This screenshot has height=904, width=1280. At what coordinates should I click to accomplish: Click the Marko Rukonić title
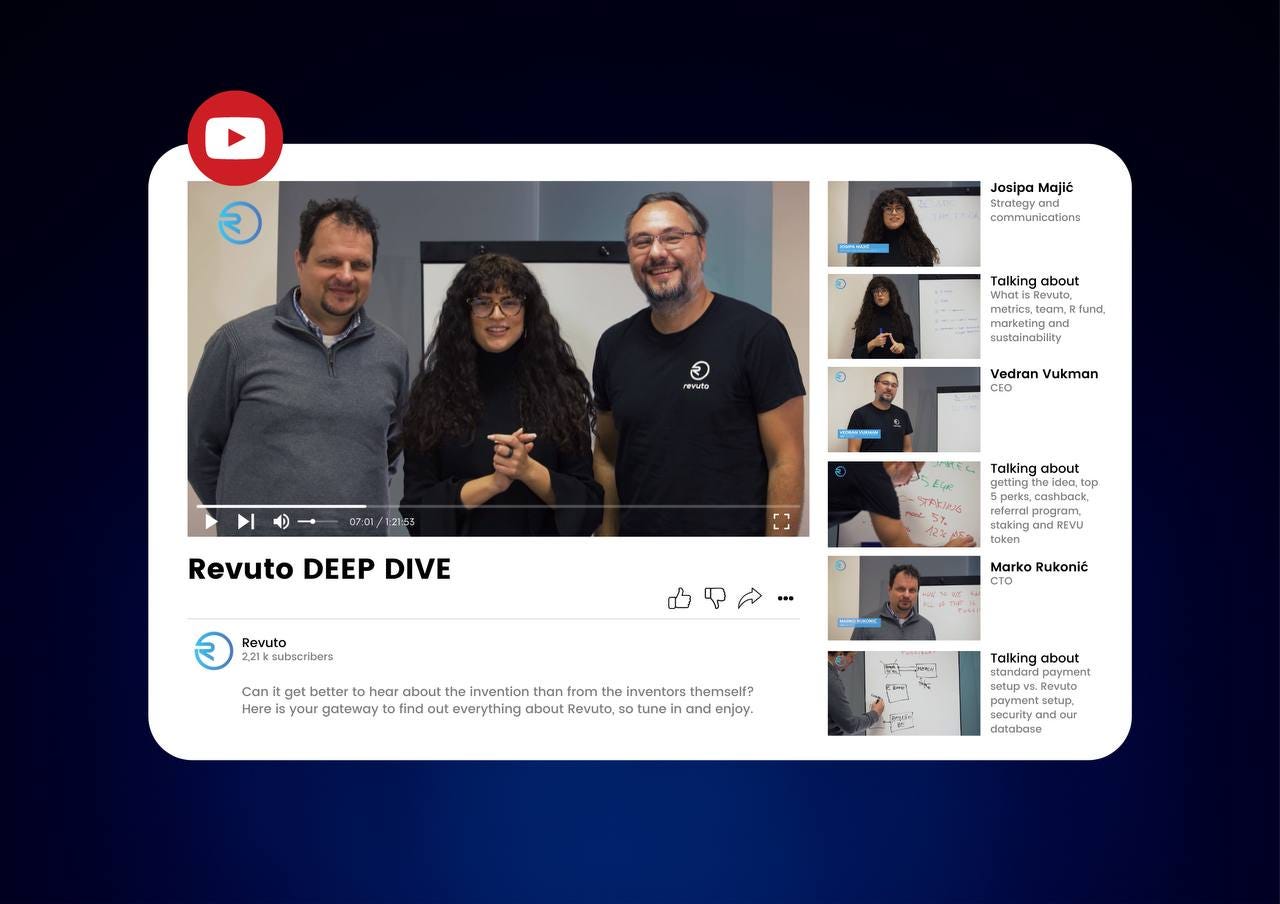pos(1039,567)
